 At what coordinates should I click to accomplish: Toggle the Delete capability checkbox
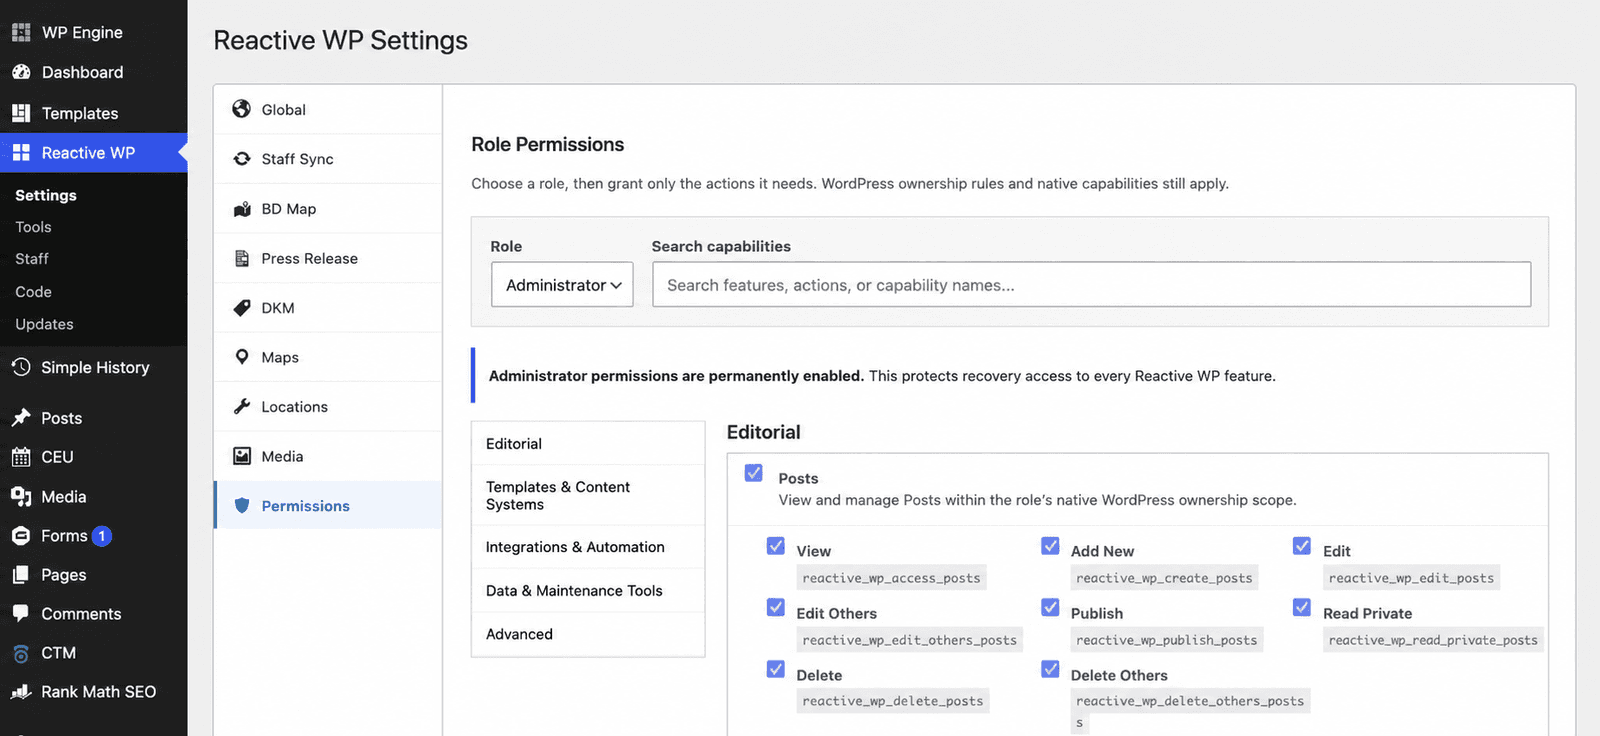click(776, 669)
